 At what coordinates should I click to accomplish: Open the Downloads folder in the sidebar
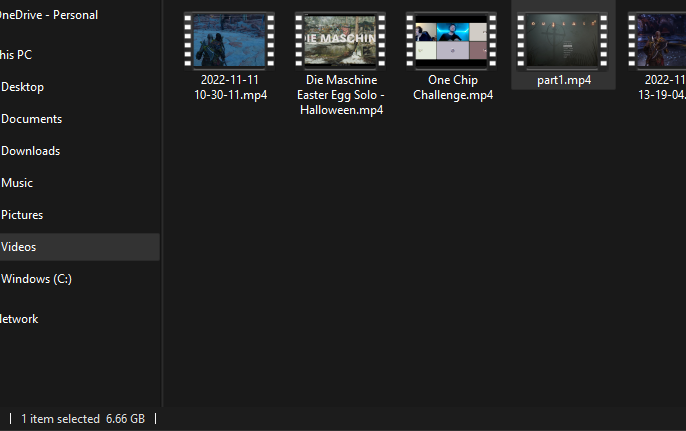coord(30,151)
